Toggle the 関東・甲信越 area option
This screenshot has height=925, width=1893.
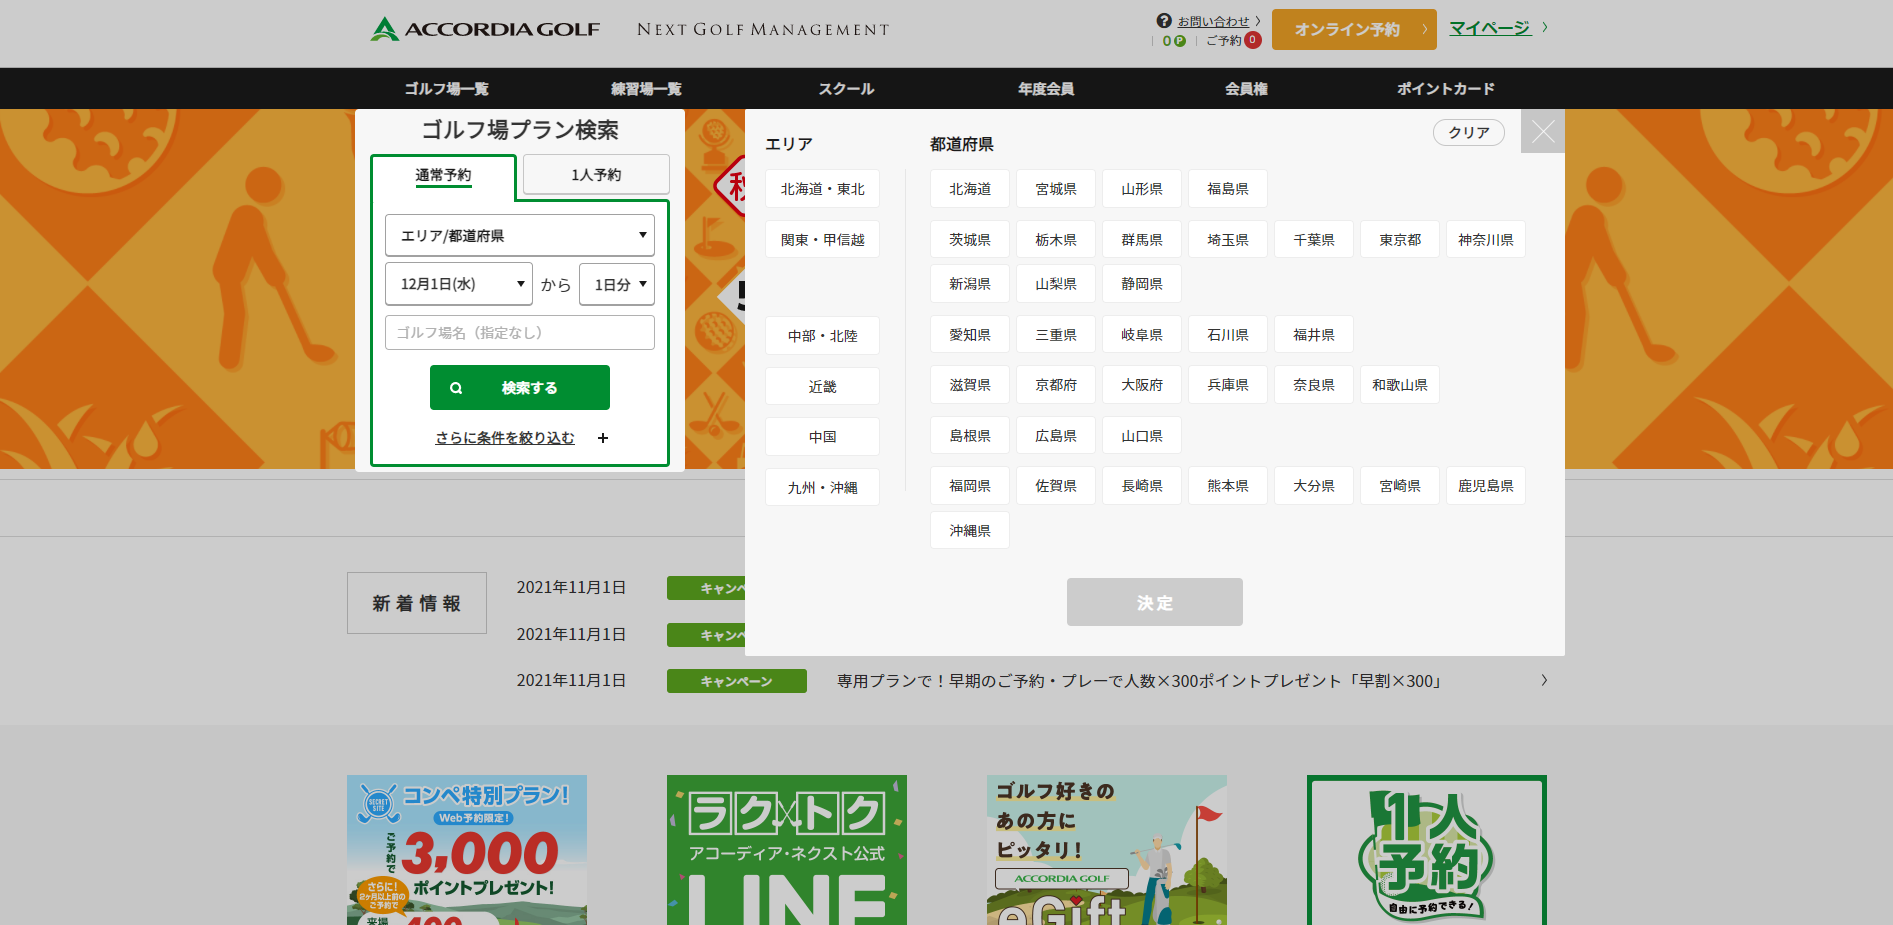click(x=822, y=240)
